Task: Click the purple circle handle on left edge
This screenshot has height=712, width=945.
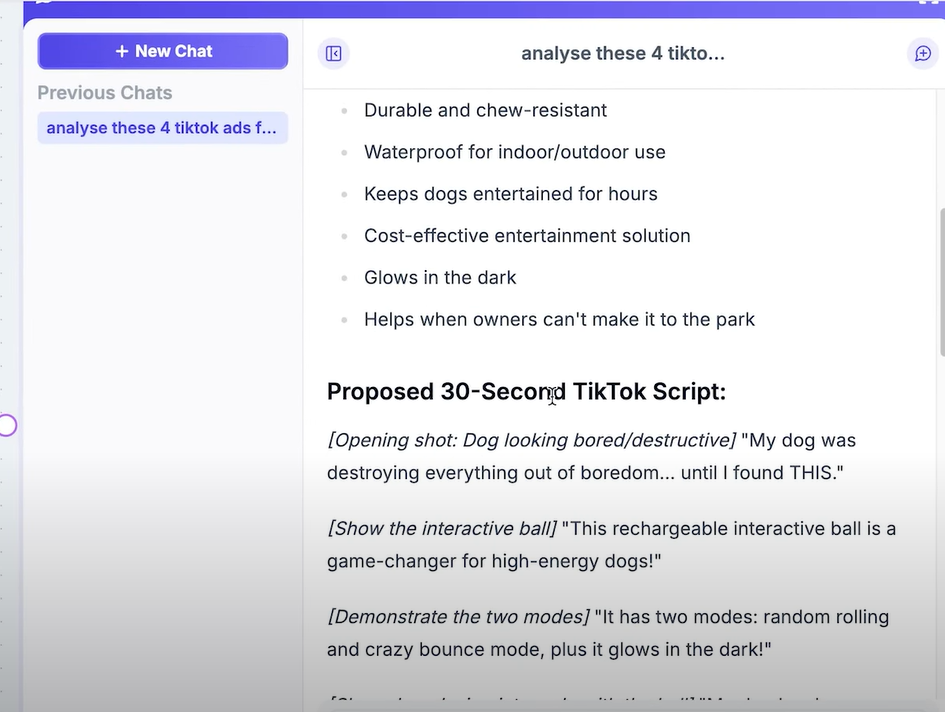Action: pyautogui.click(x=7, y=426)
